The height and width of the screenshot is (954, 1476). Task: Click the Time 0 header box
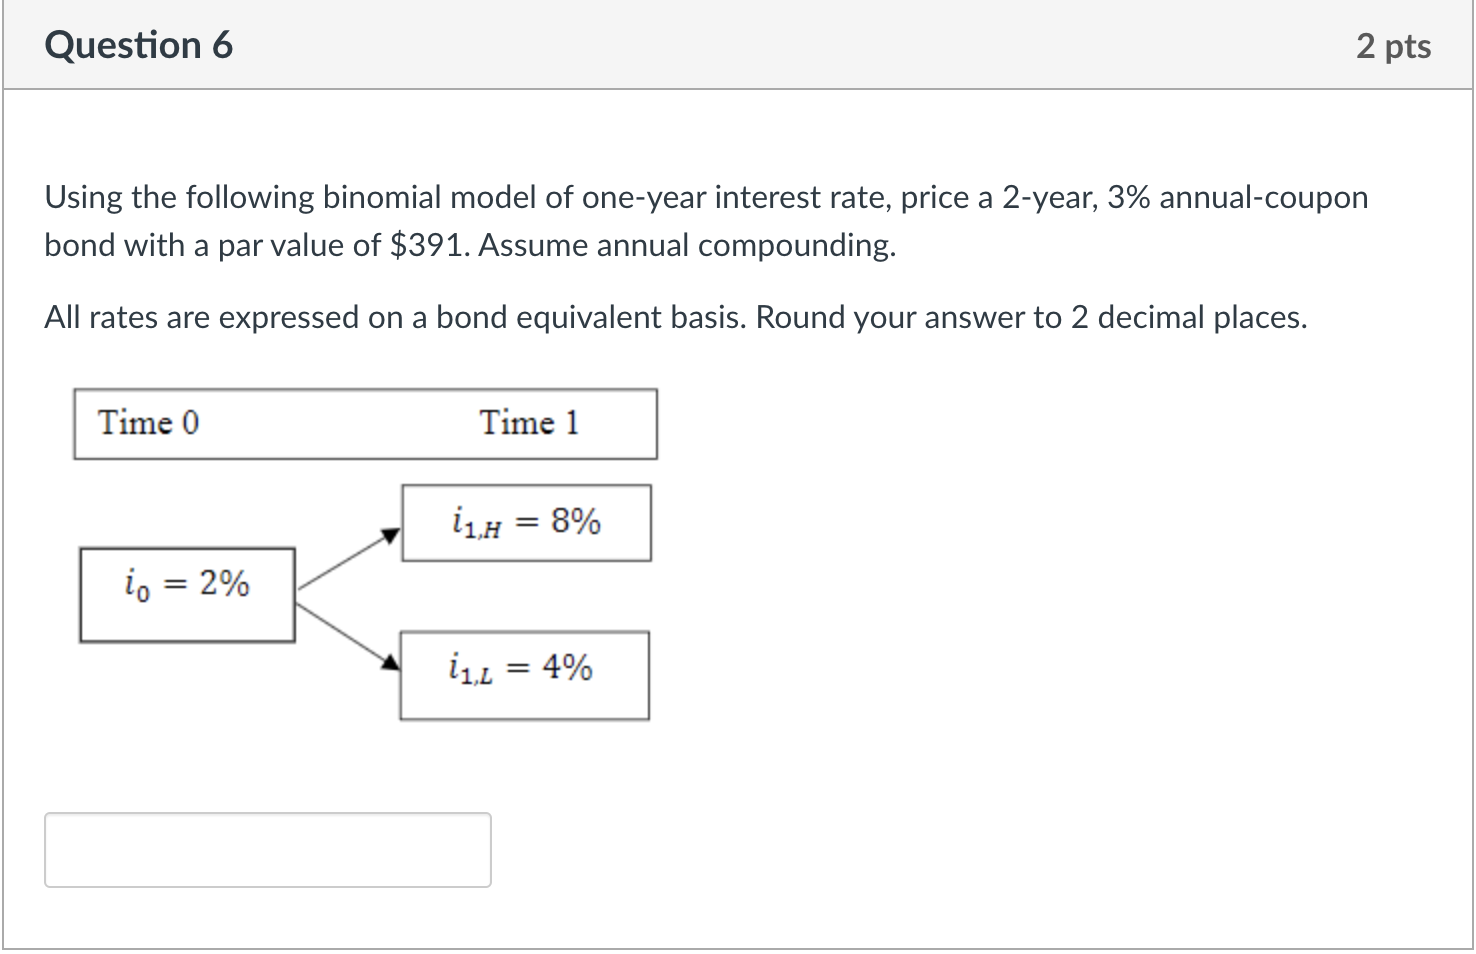point(148,423)
